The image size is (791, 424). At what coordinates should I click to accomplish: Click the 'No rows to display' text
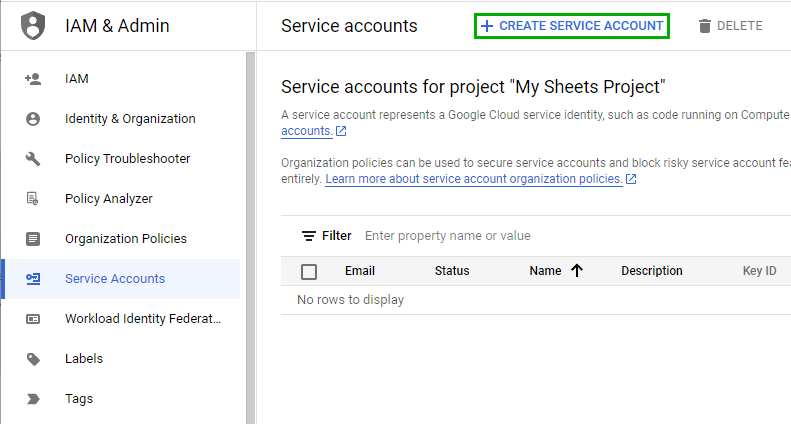coord(351,300)
